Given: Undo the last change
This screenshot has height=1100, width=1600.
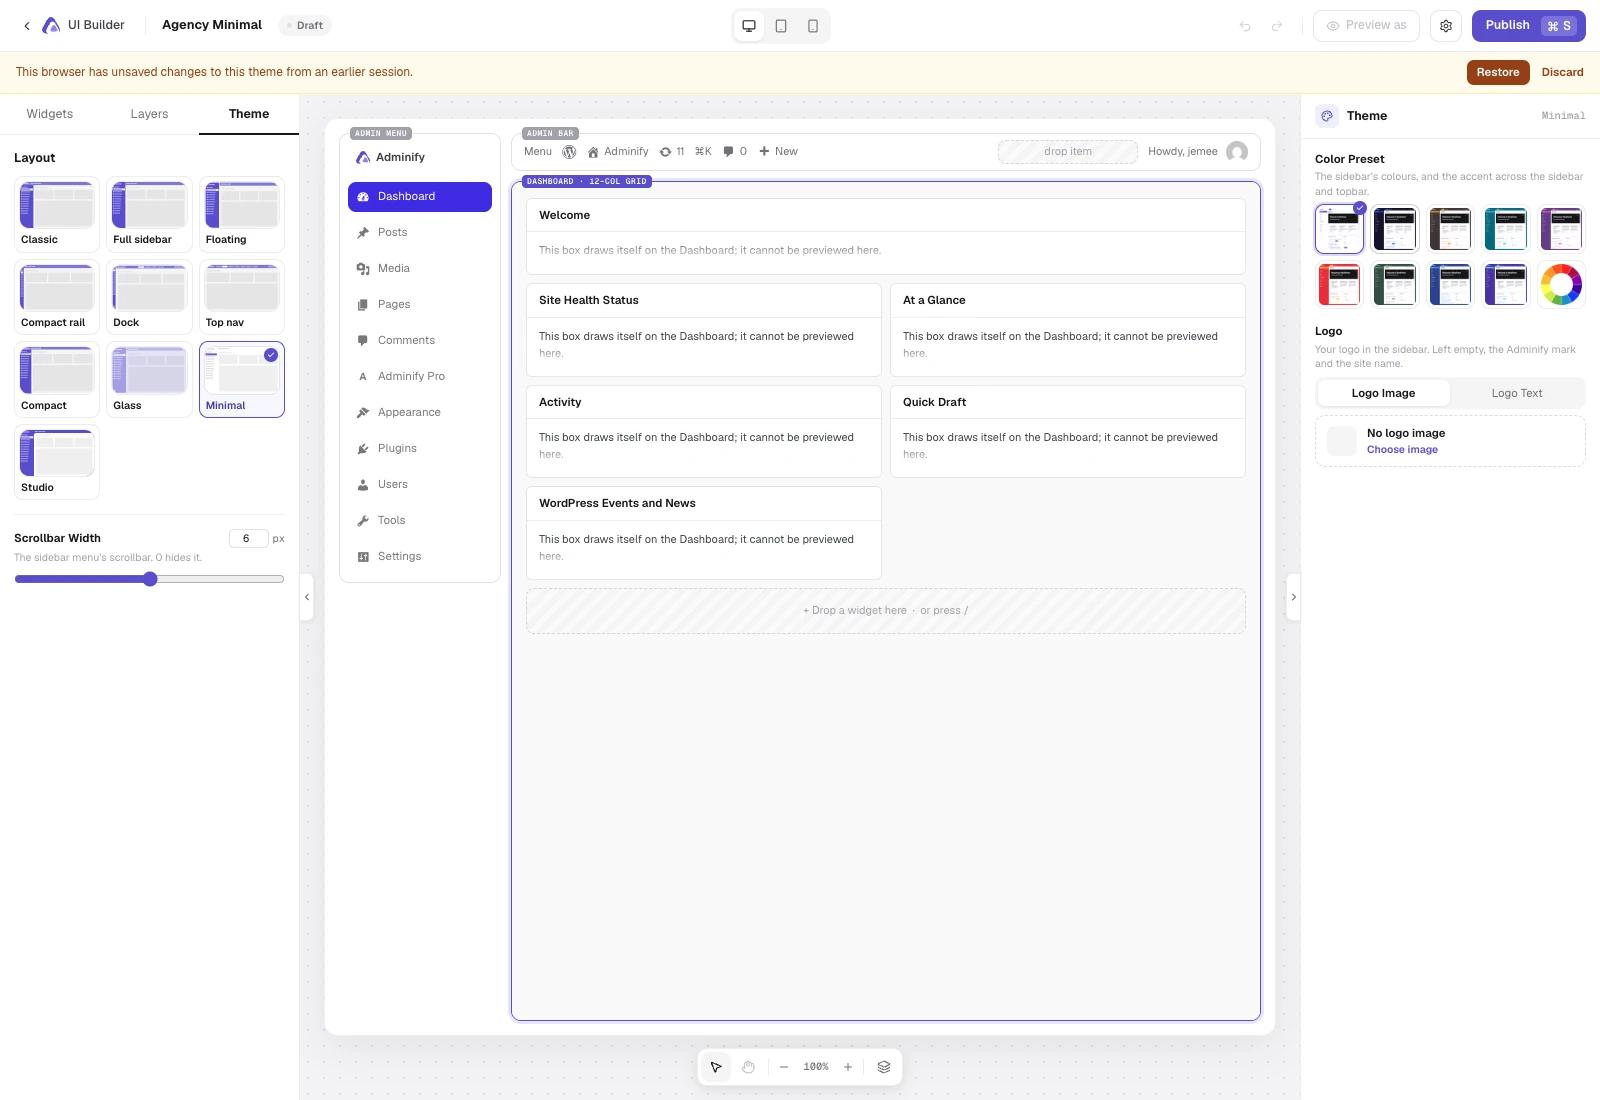Looking at the screenshot, I should [1245, 26].
